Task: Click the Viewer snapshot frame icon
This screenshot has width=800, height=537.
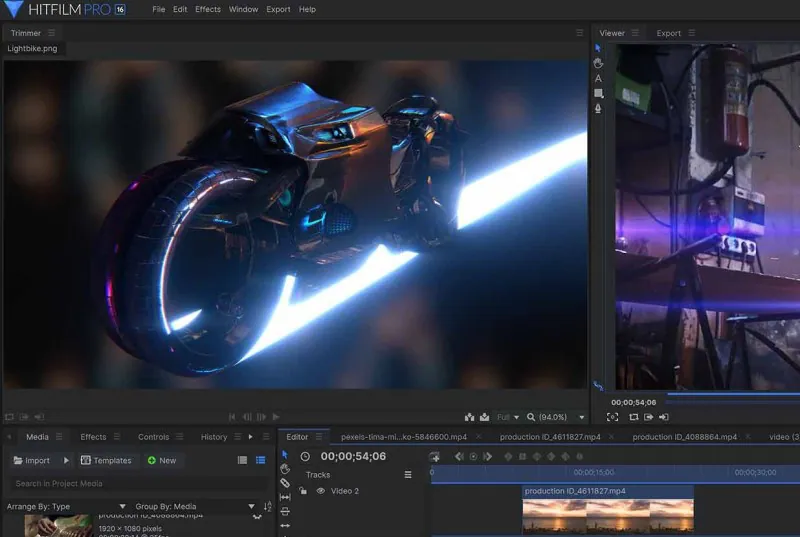Action: coord(612,417)
